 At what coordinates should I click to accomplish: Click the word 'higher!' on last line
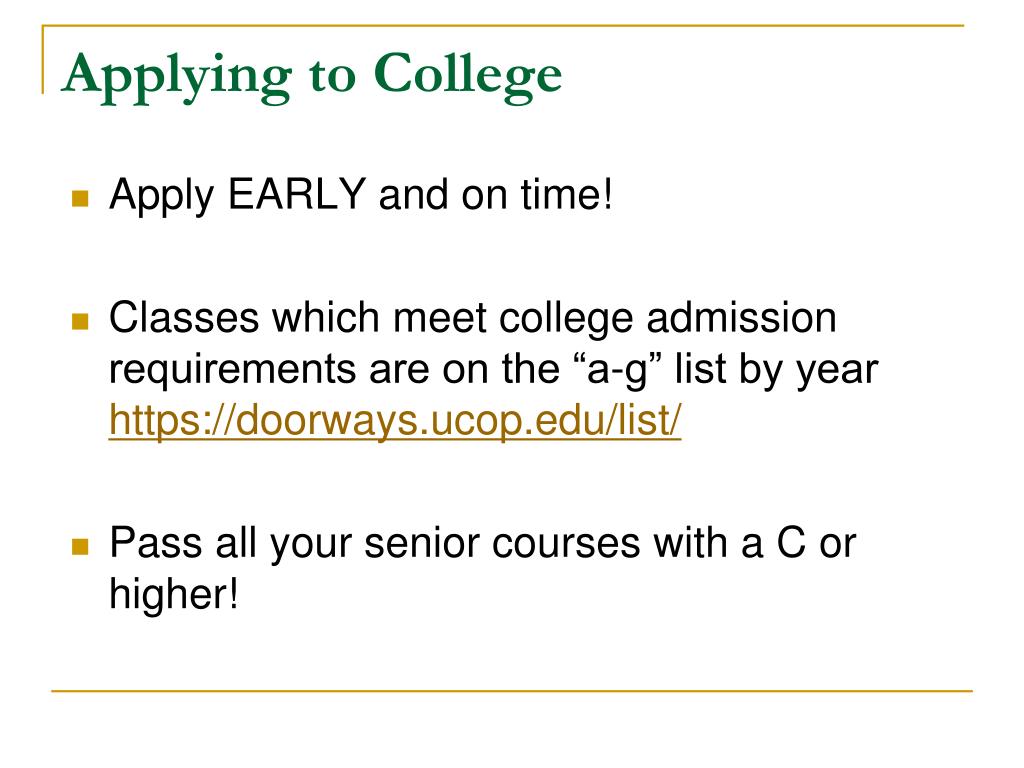tap(174, 595)
